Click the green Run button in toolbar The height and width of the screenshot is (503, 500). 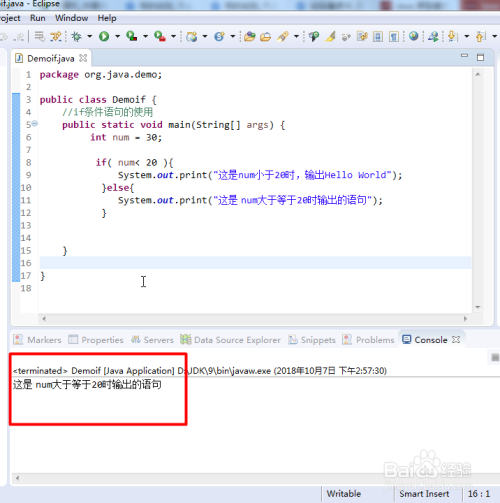tap(104, 36)
